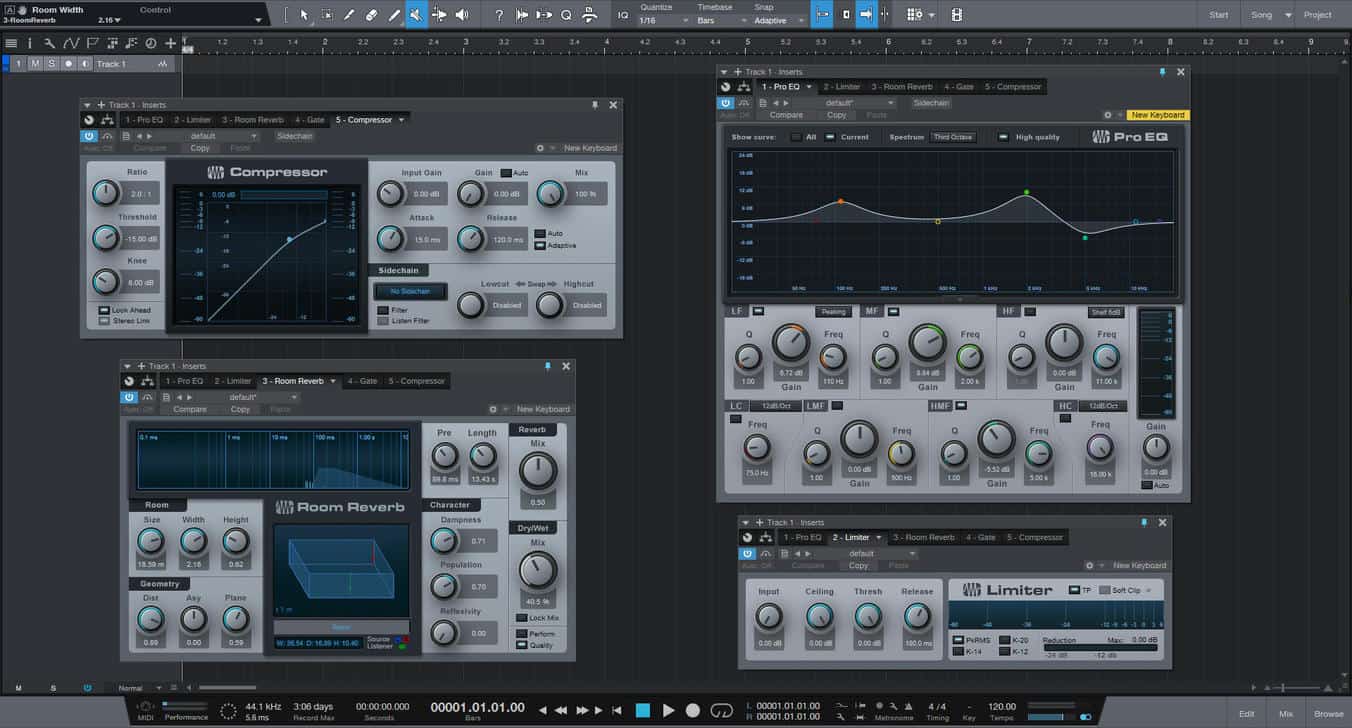Viewport: 1352px width, 728px height.
Task: Arm Track 1 record button
Action: coord(69,64)
